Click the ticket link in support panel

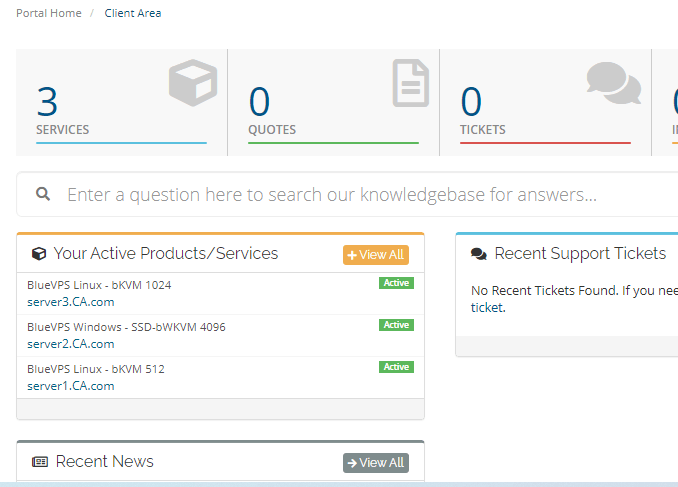click(488, 308)
